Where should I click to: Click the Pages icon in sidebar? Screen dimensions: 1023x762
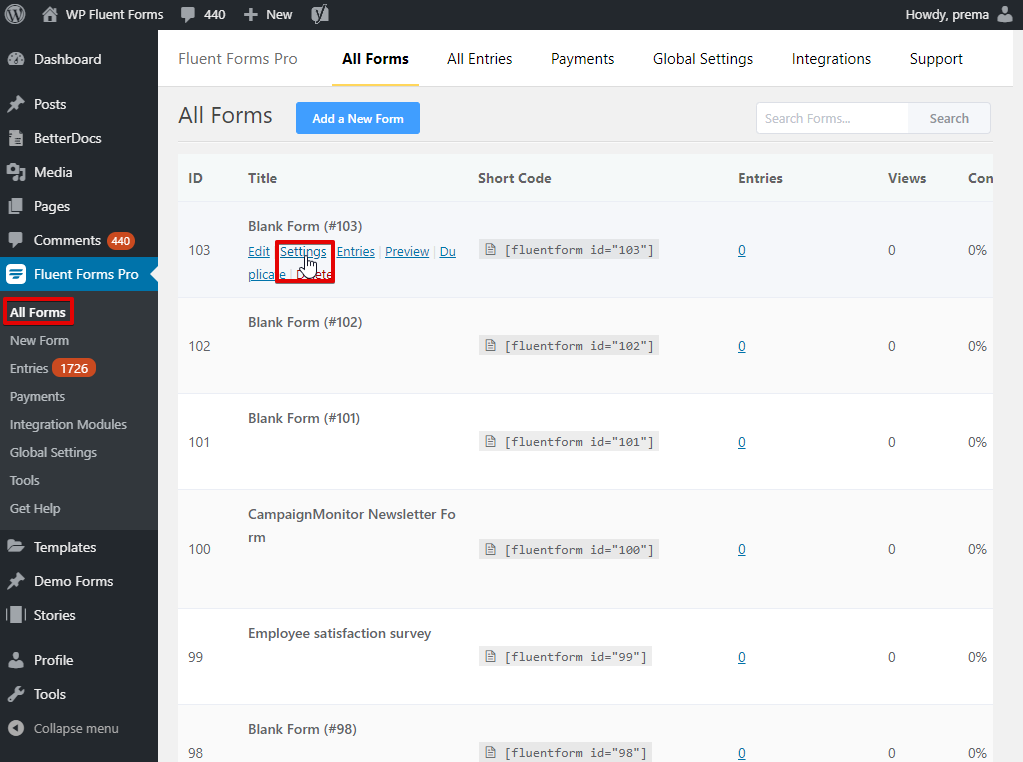coord(16,206)
